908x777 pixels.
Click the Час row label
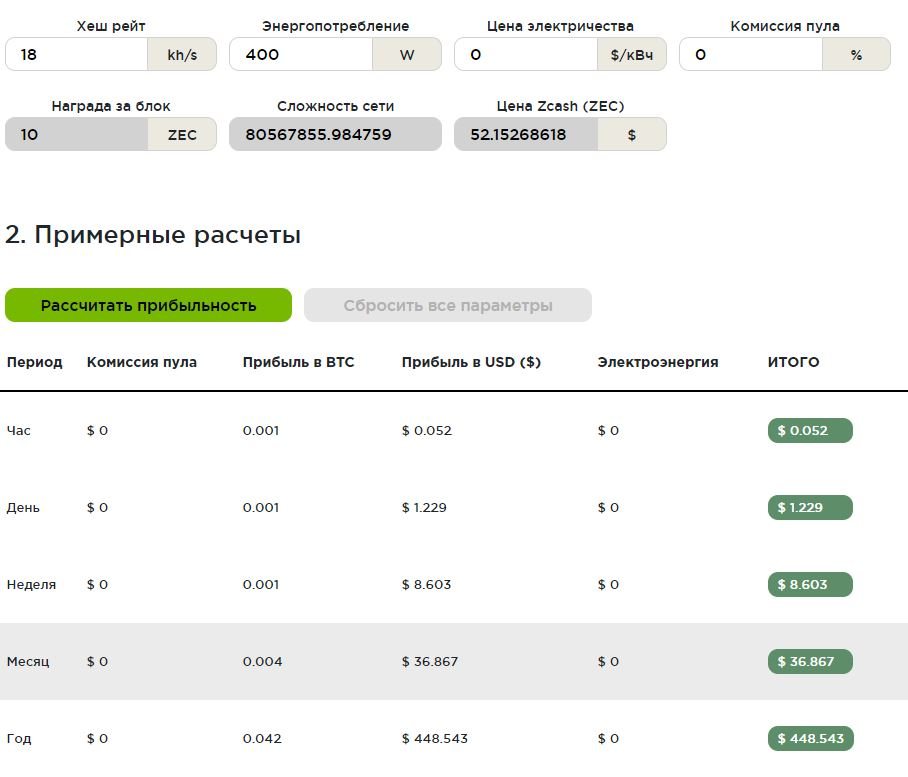(19, 430)
